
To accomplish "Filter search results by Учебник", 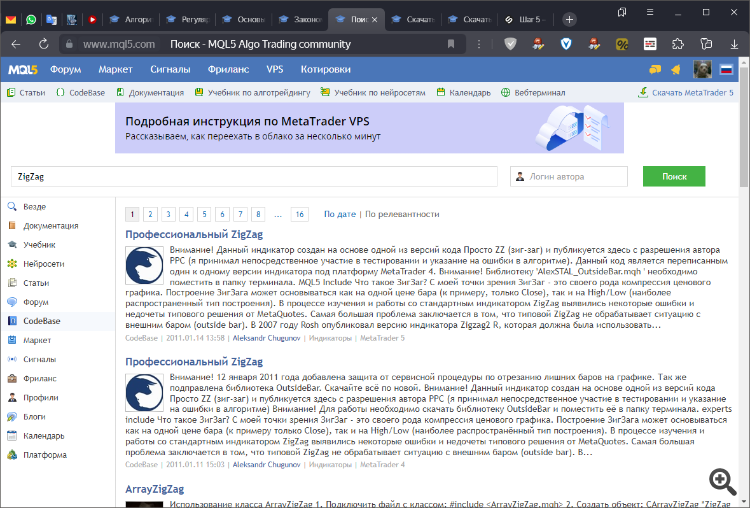I will (39, 245).
